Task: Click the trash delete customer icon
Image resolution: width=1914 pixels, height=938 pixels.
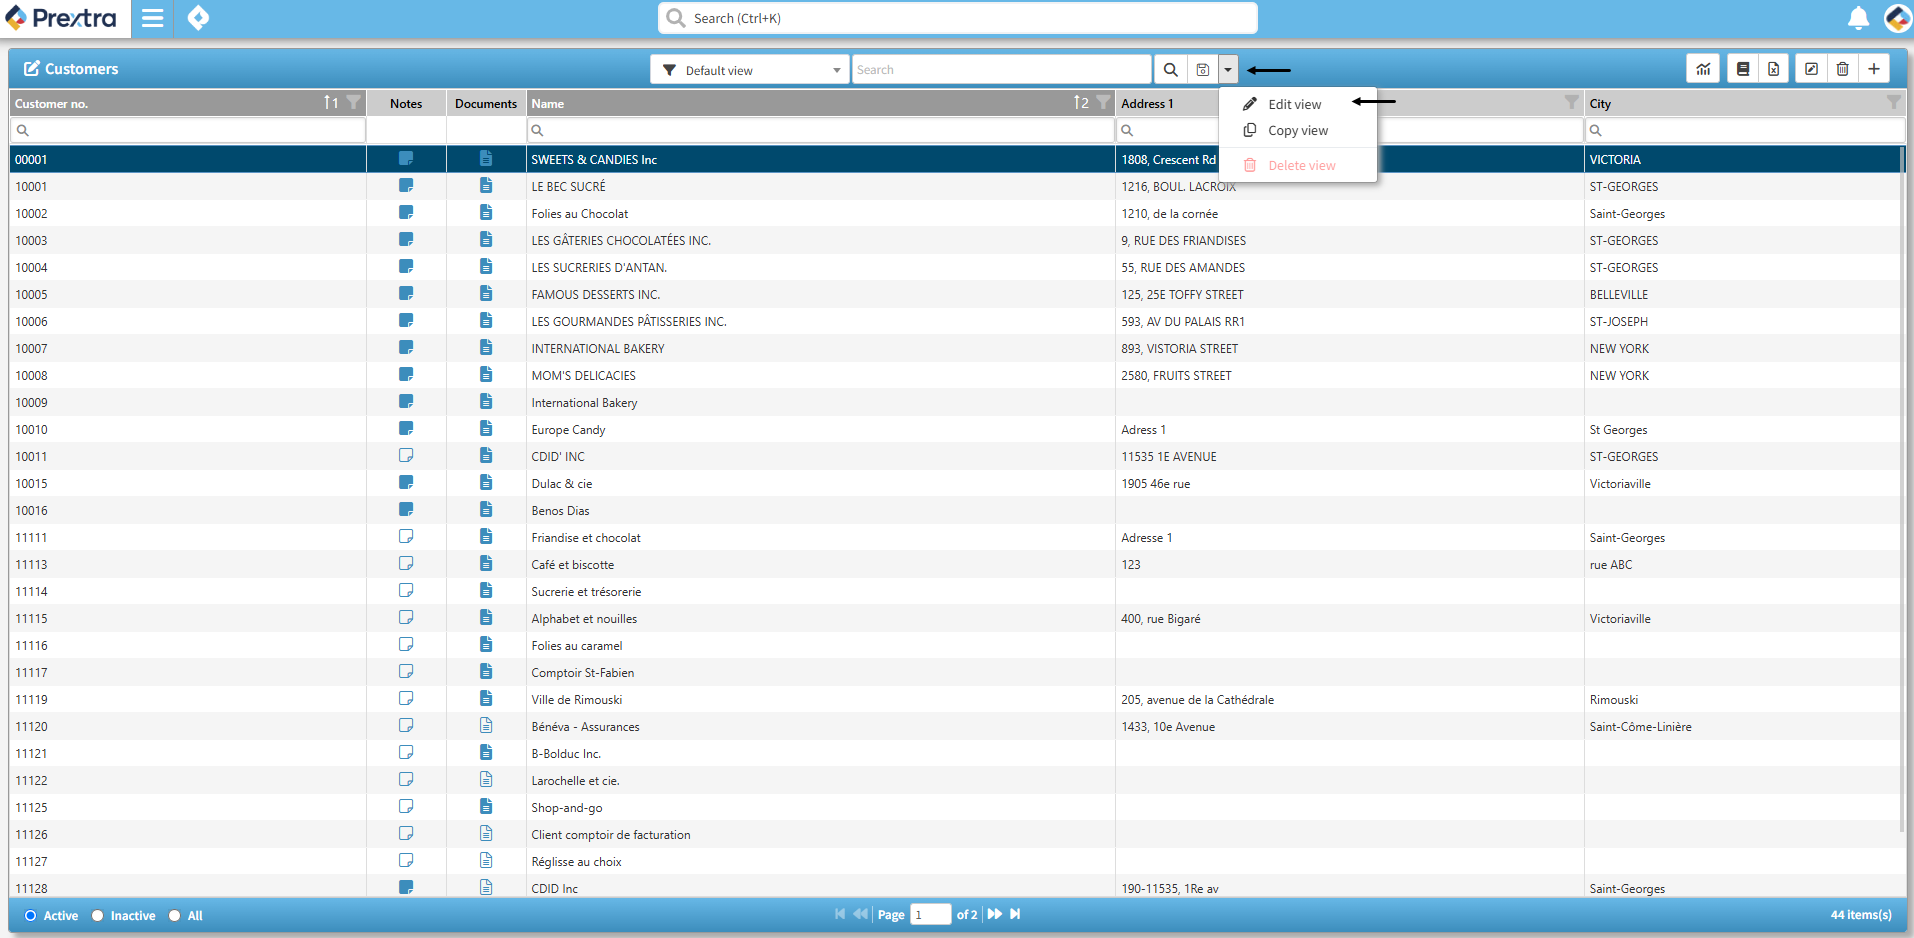Action: (x=1842, y=69)
